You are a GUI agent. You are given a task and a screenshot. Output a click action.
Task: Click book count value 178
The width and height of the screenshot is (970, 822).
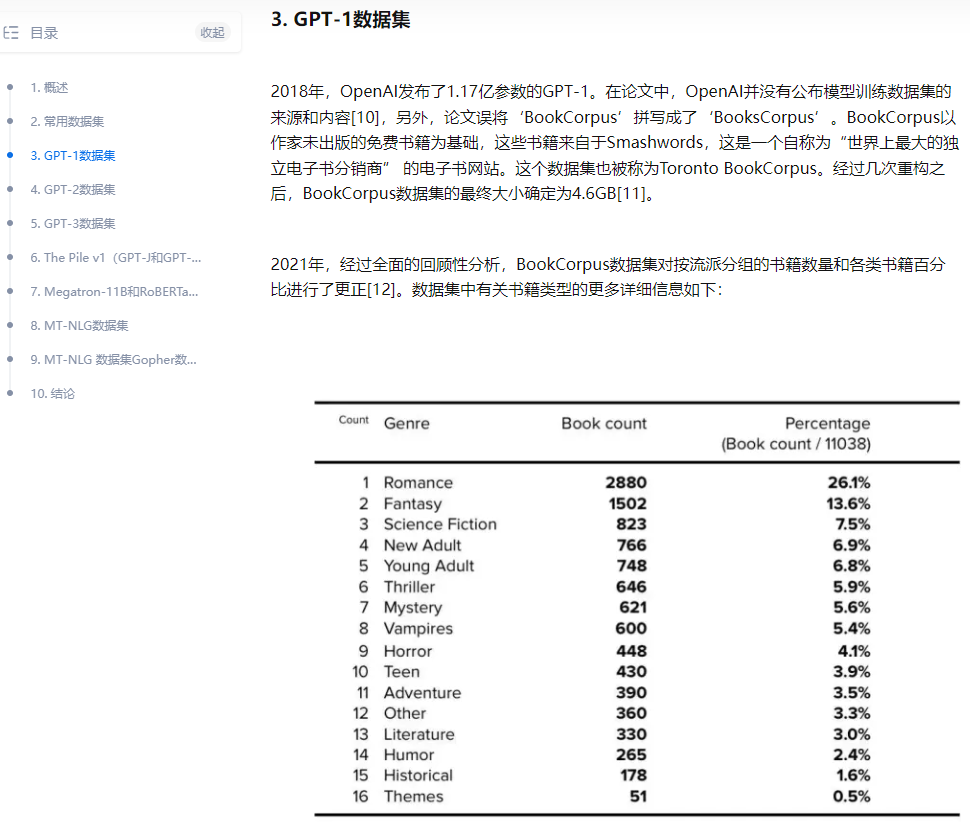(633, 775)
